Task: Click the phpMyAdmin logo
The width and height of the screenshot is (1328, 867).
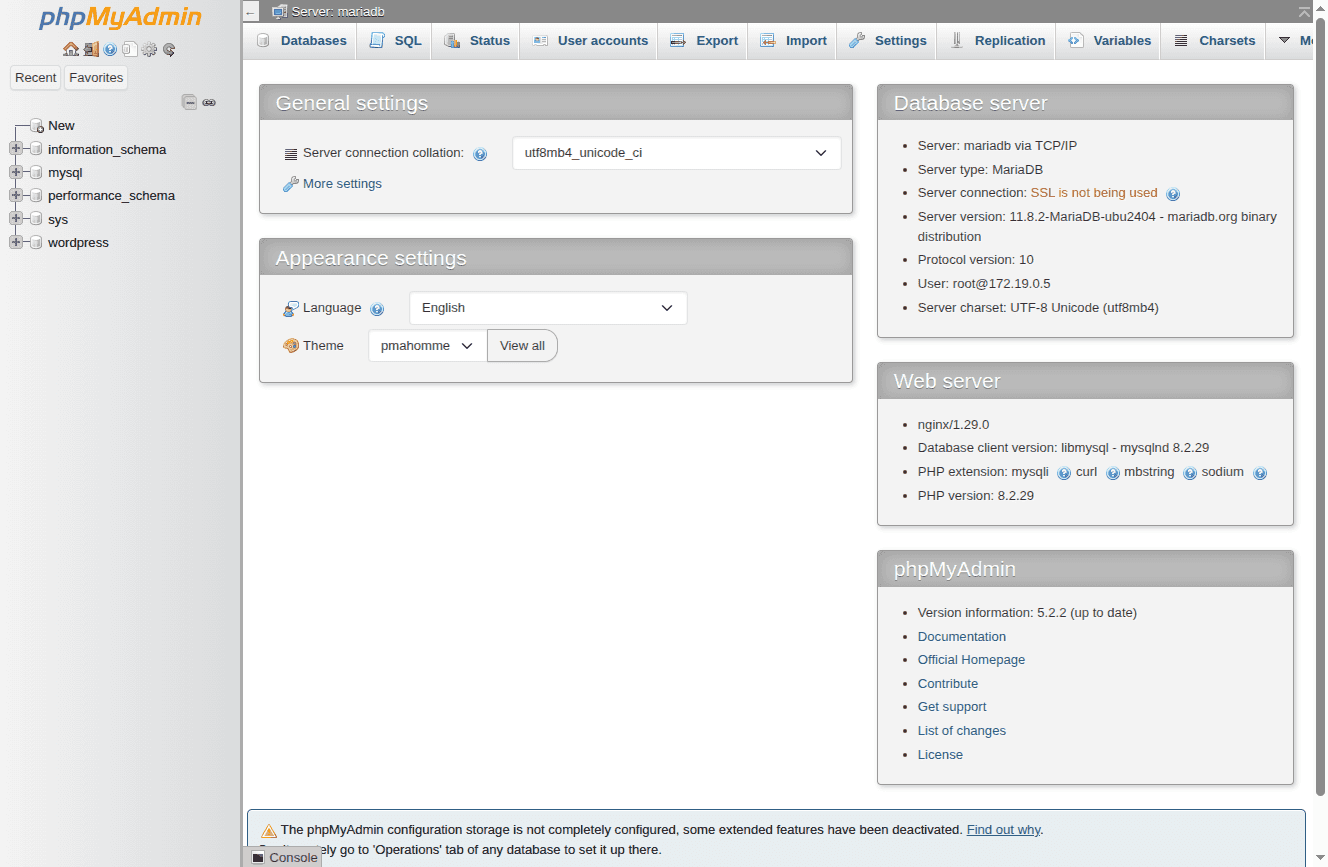Action: pyautogui.click(x=120, y=18)
